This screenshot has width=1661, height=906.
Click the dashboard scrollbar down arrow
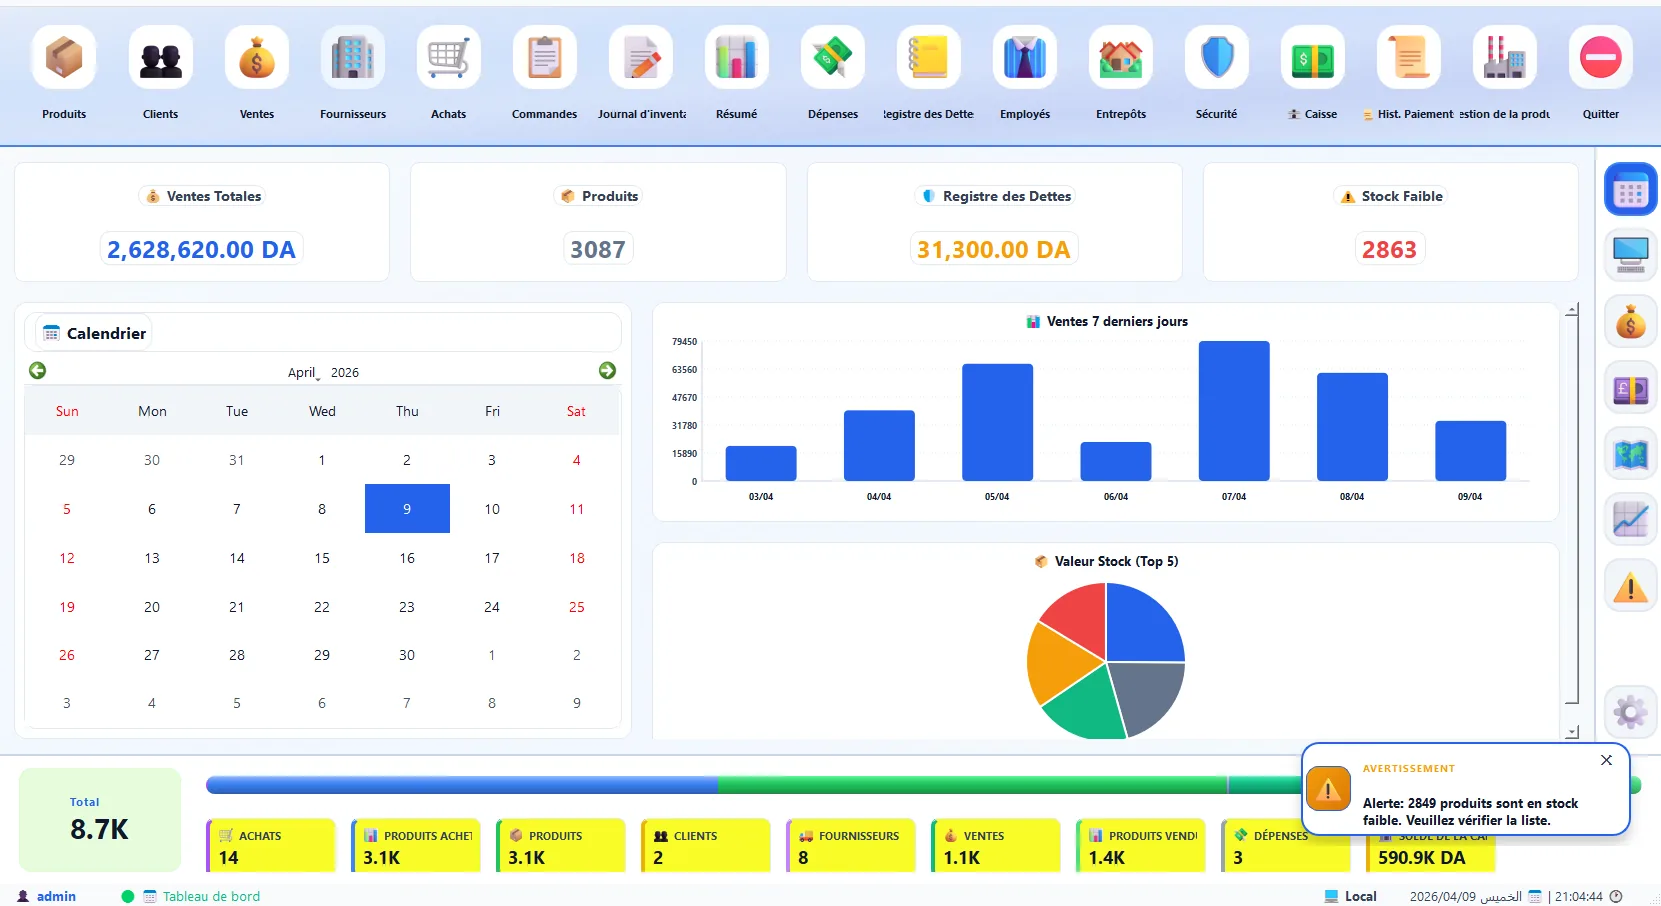point(1572,732)
